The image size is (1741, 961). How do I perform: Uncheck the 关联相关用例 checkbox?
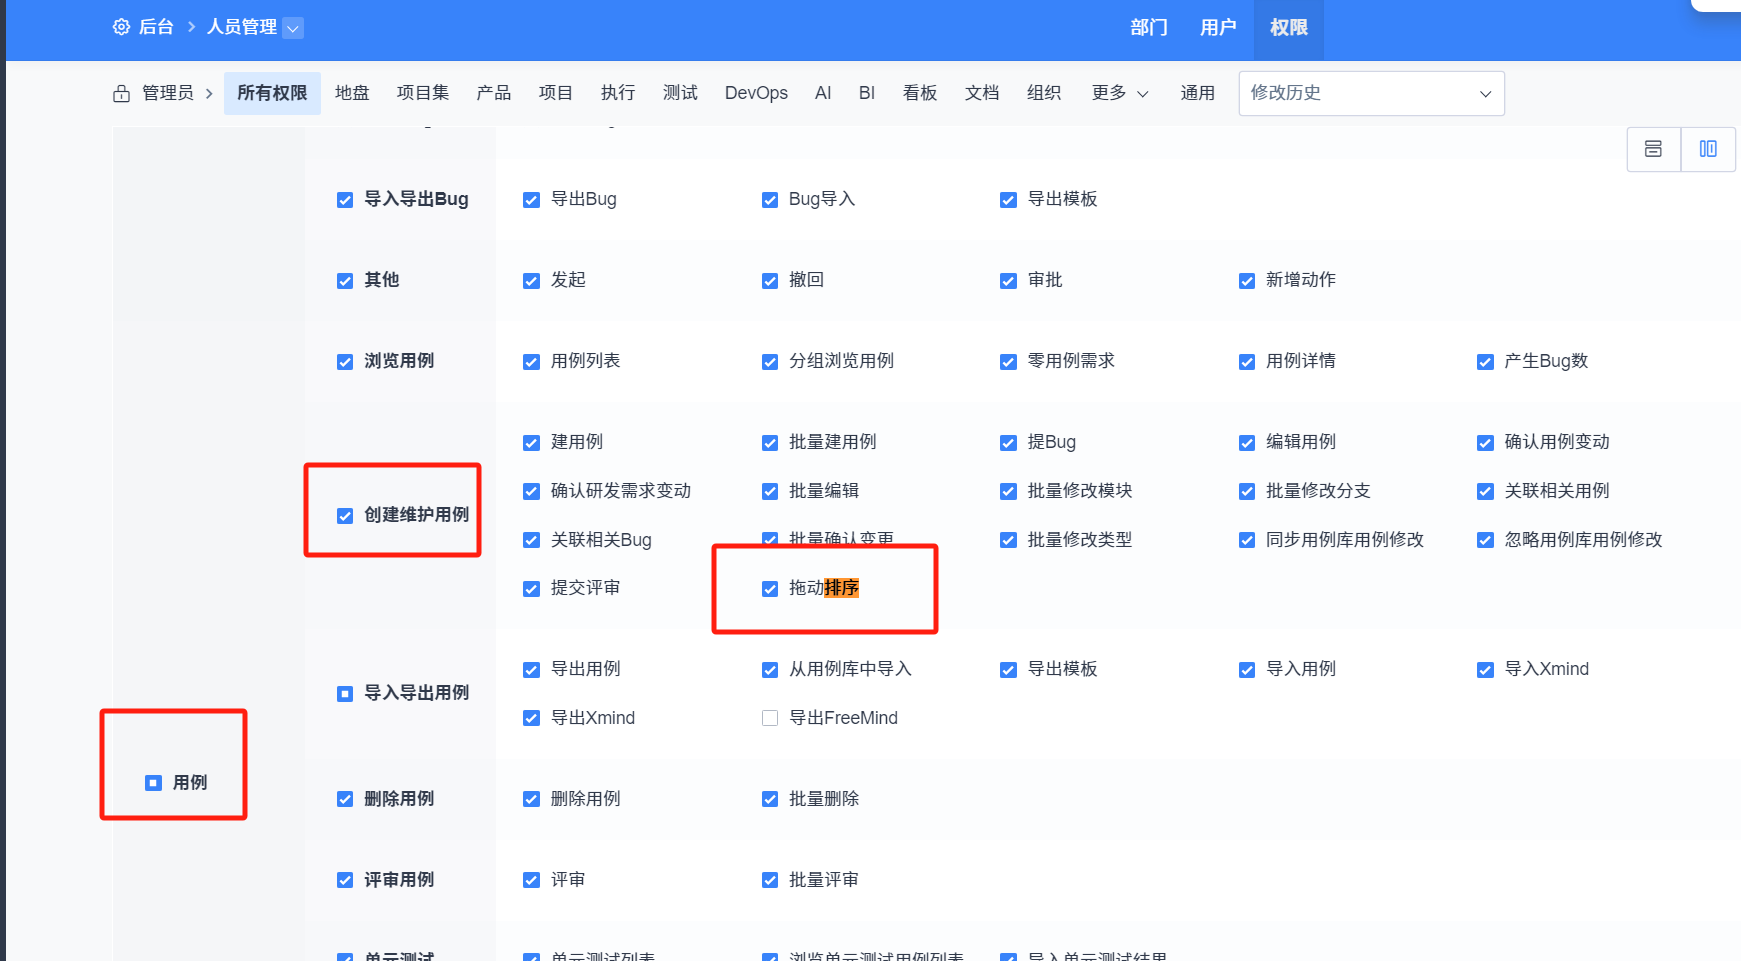click(x=1486, y=492)
